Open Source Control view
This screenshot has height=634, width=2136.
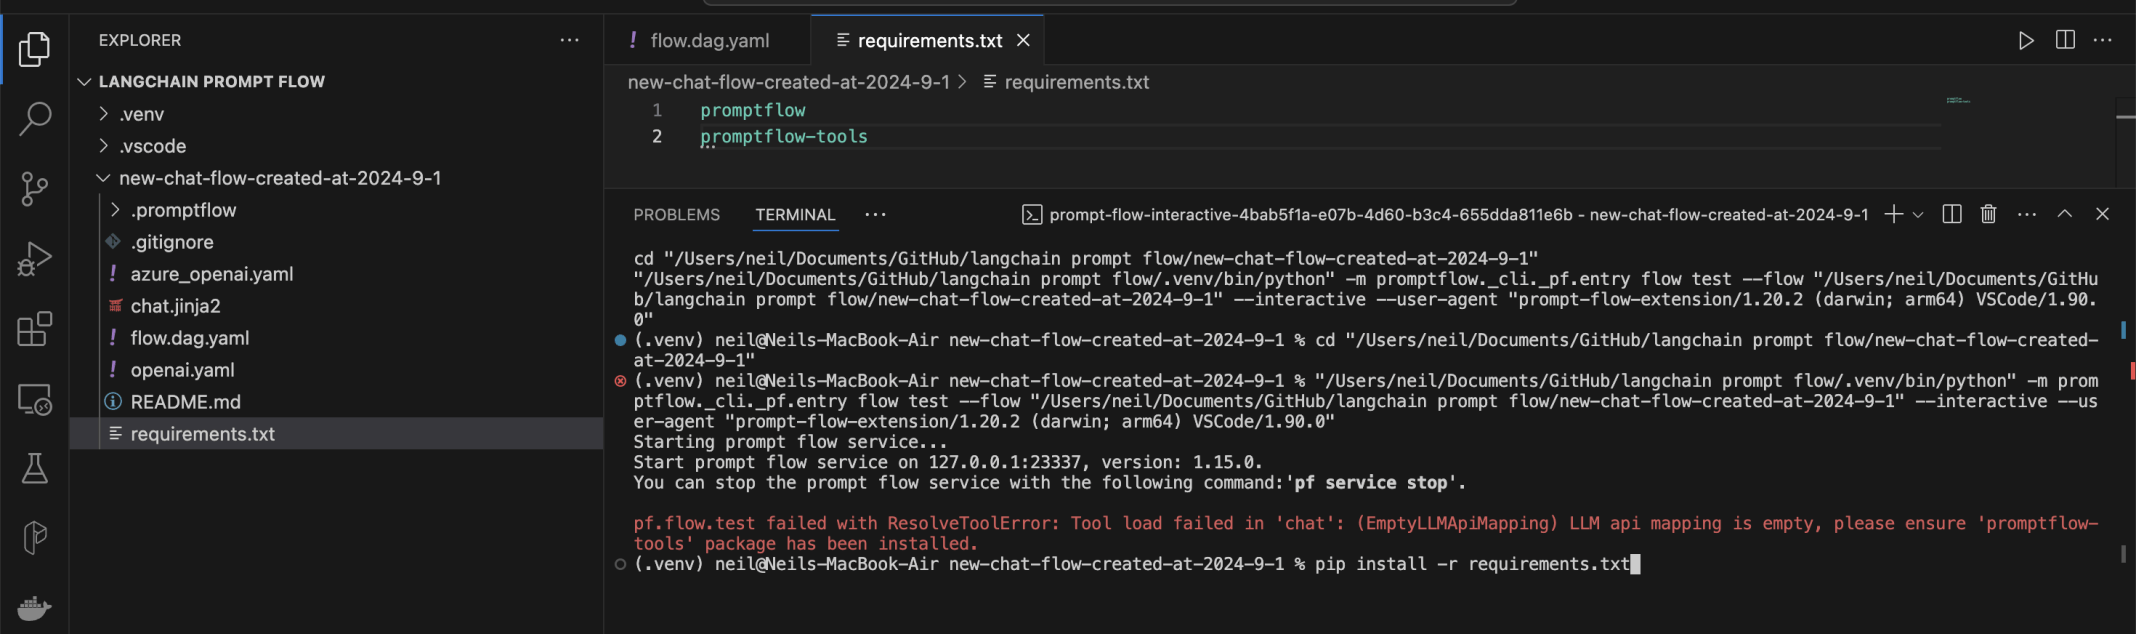[x=35, y=188]
